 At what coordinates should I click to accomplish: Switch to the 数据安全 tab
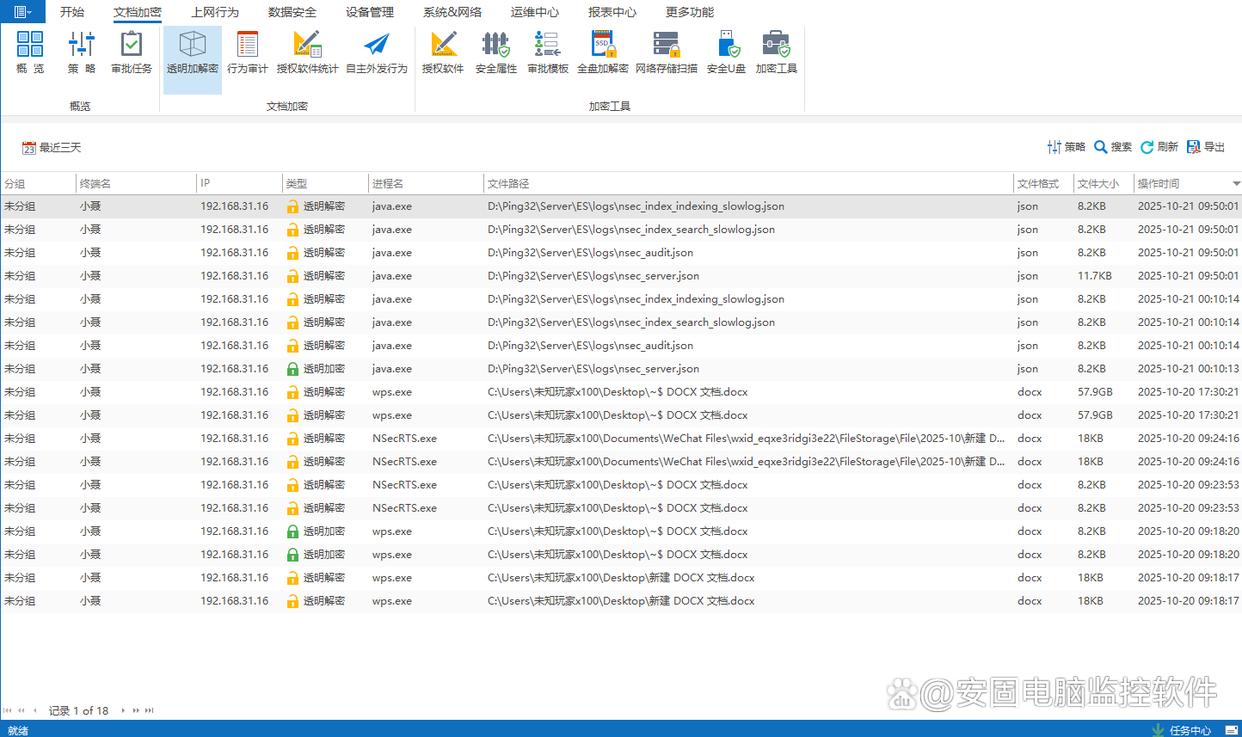(292, 12)
